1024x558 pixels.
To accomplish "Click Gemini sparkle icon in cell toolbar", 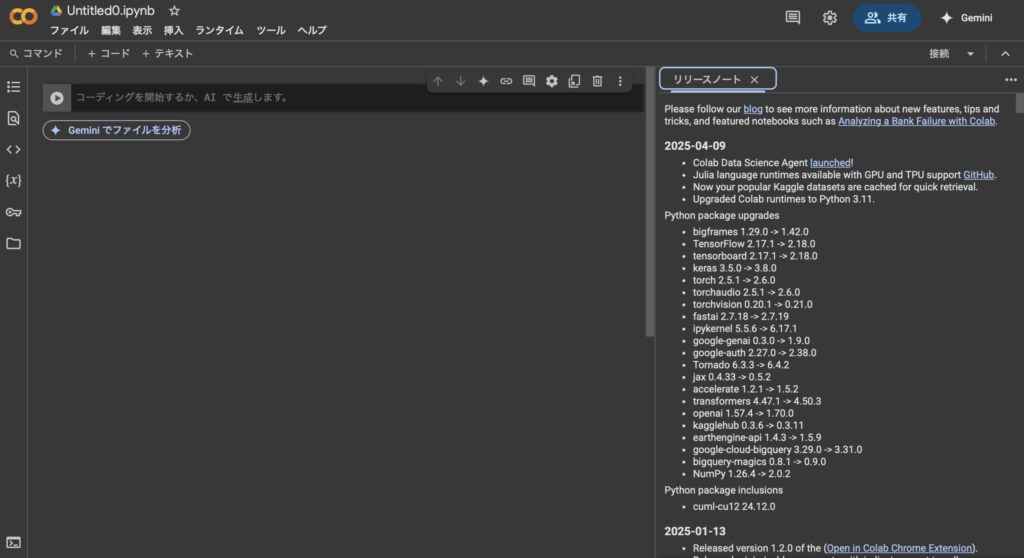I will pyautogui.click(x=483, y=81).
